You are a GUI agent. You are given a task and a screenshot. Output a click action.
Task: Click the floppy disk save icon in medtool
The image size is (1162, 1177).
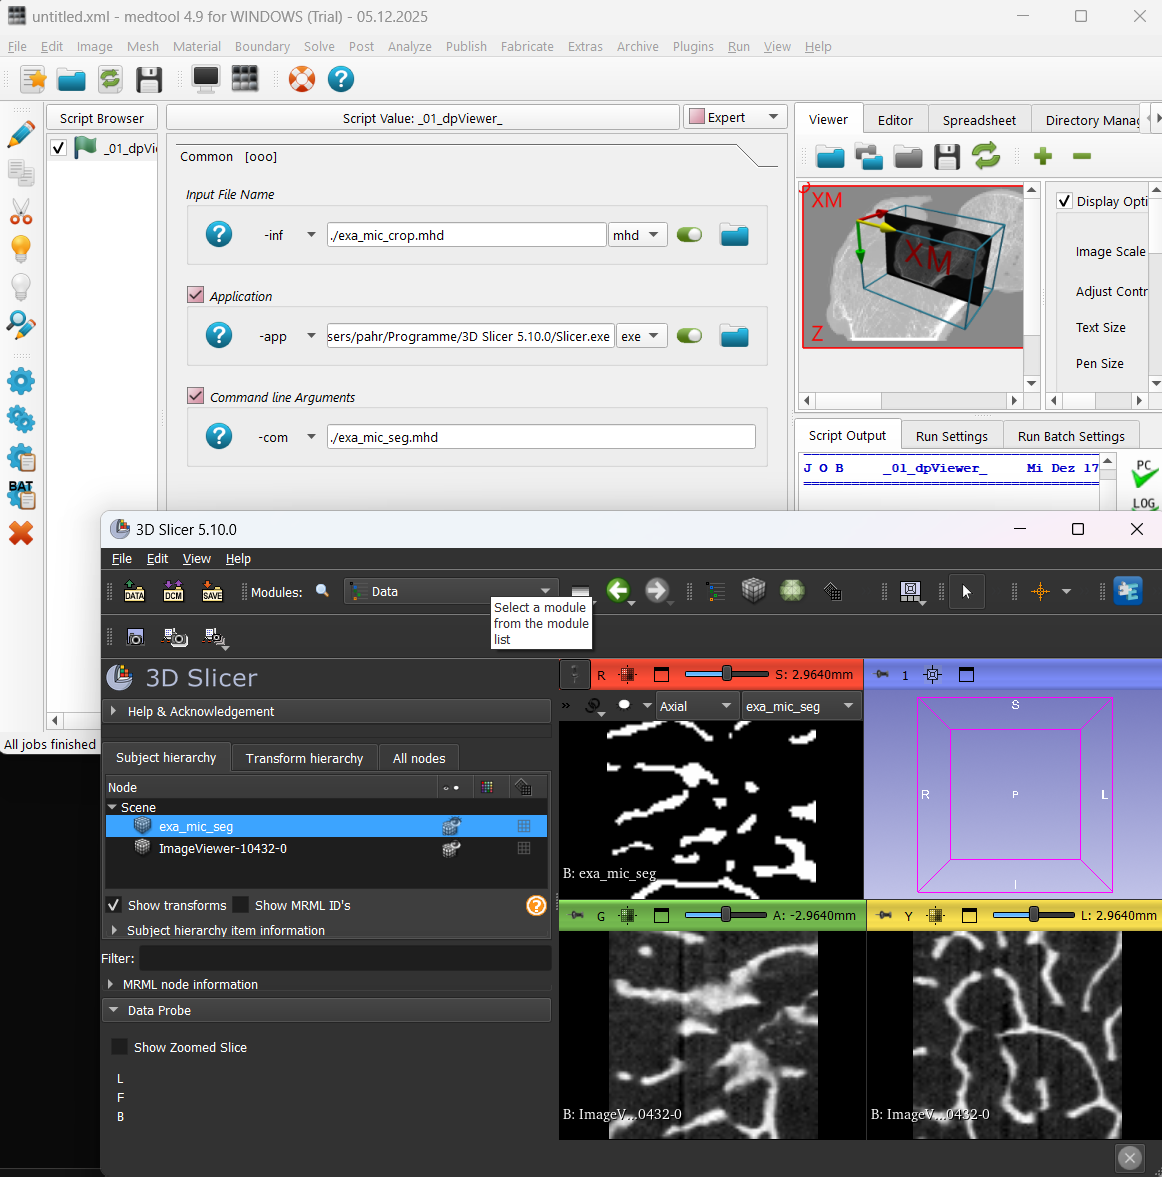coord(149,79)
